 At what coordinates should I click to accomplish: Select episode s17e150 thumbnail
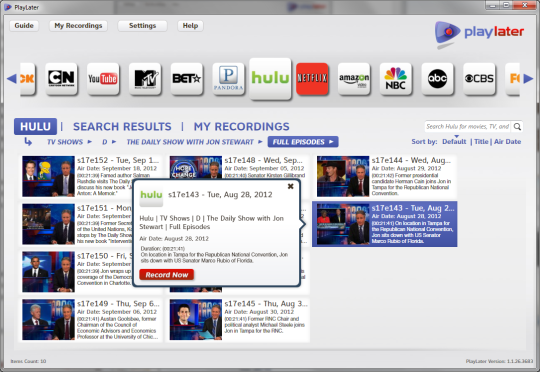pyautogui.click(x=48, y=272)
